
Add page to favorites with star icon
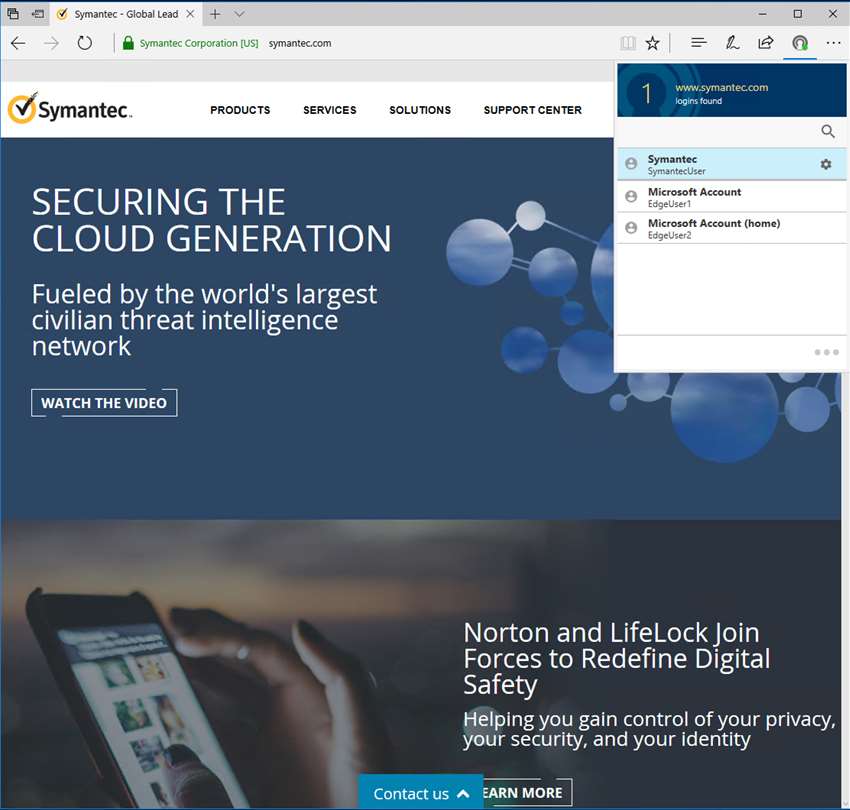coord(653,43)
